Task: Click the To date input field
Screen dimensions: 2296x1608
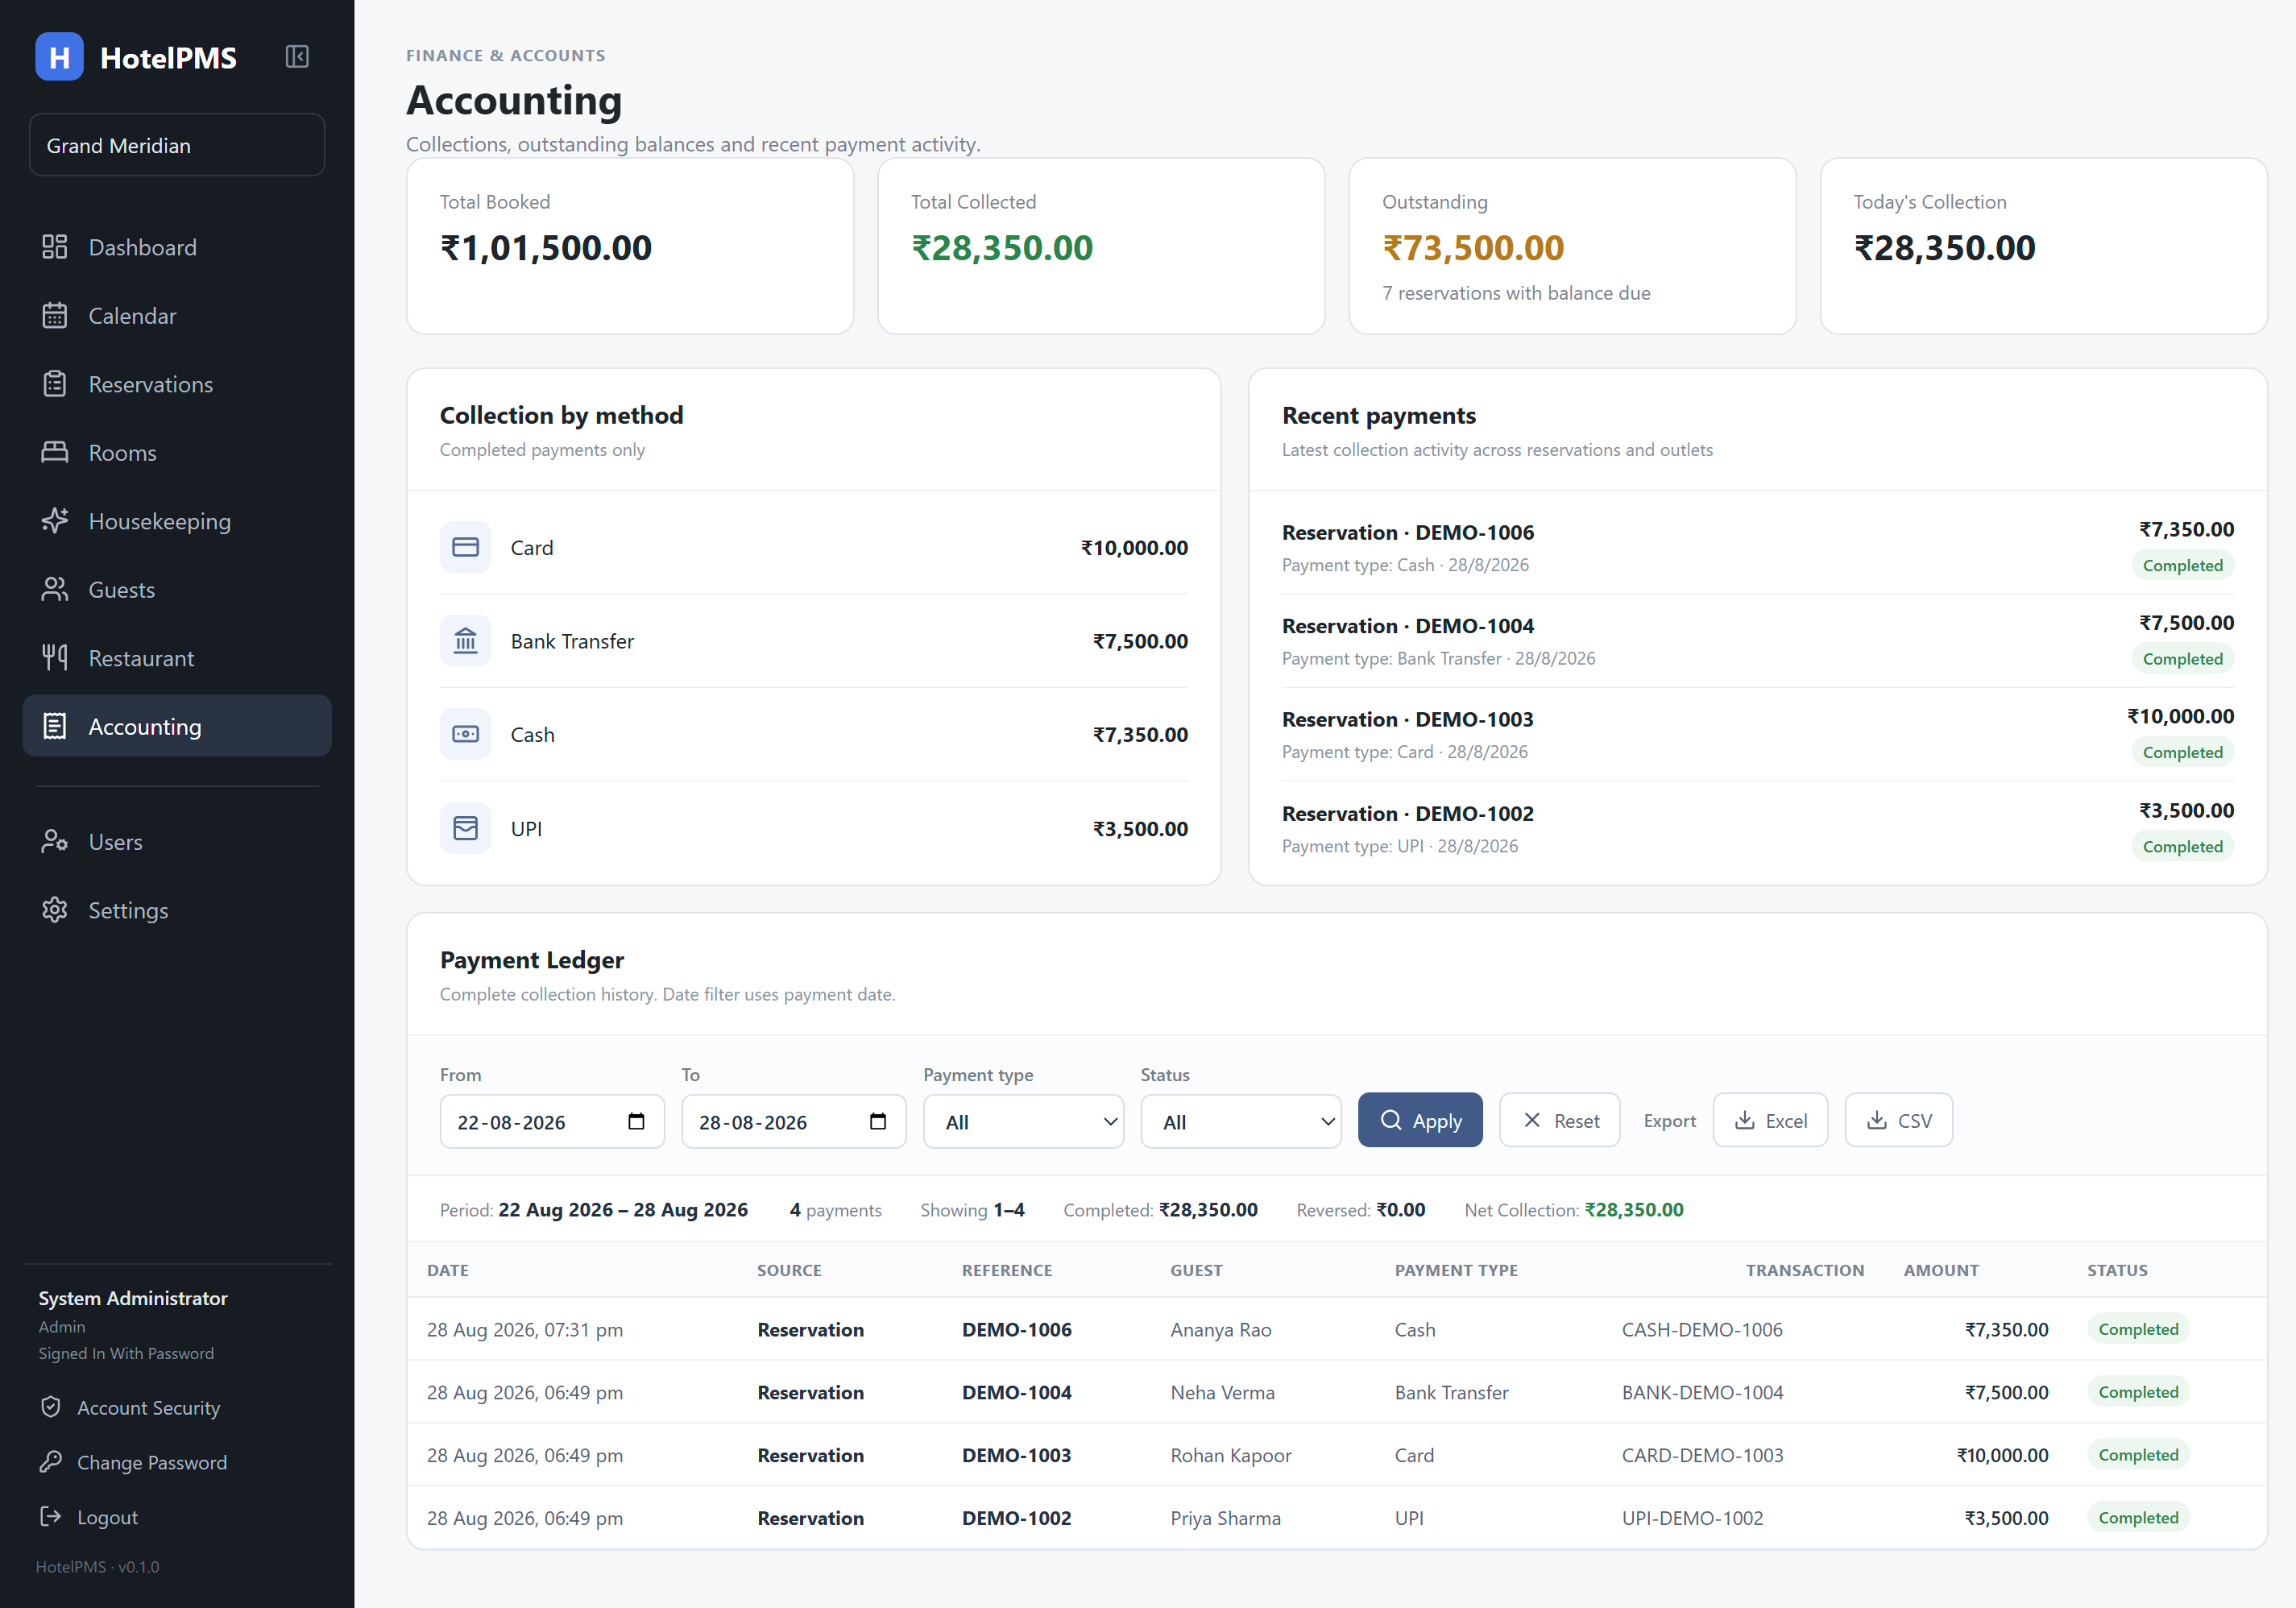Action: pos(794,1122)
